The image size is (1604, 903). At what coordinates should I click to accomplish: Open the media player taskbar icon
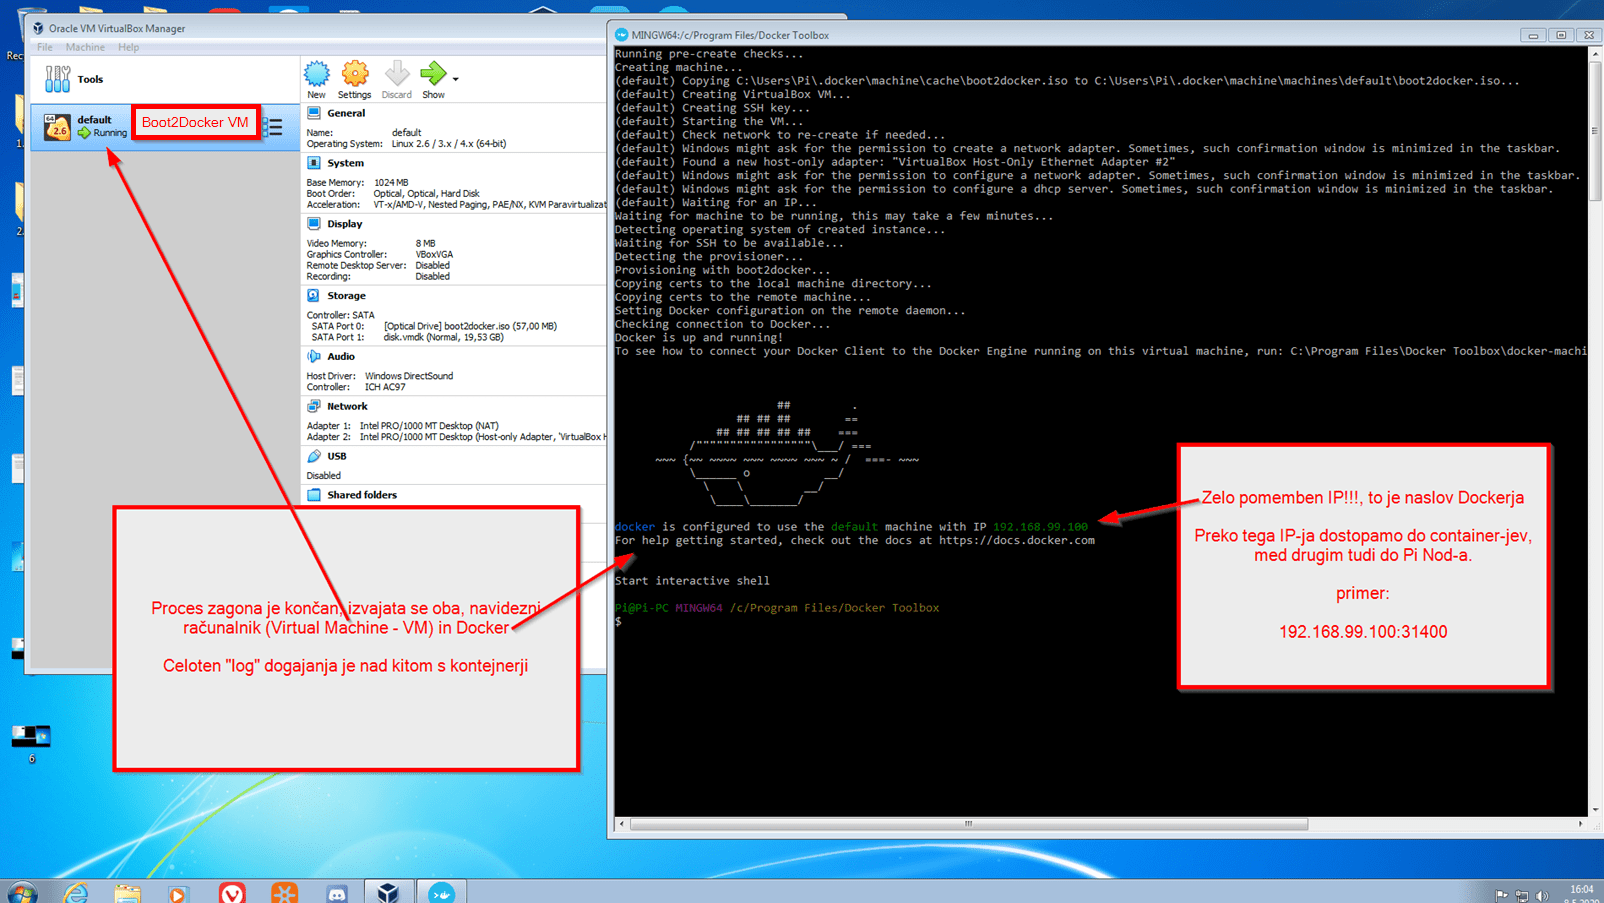(178, 893)
